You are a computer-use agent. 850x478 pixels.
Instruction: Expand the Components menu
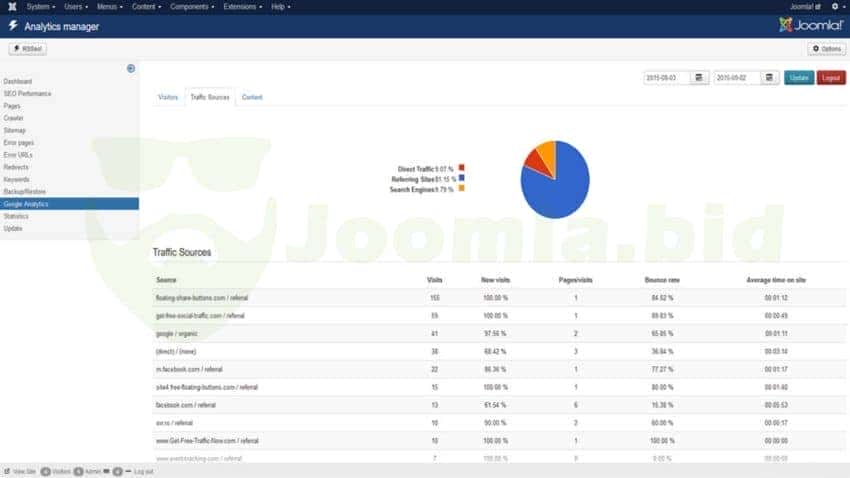coord(192,7)
